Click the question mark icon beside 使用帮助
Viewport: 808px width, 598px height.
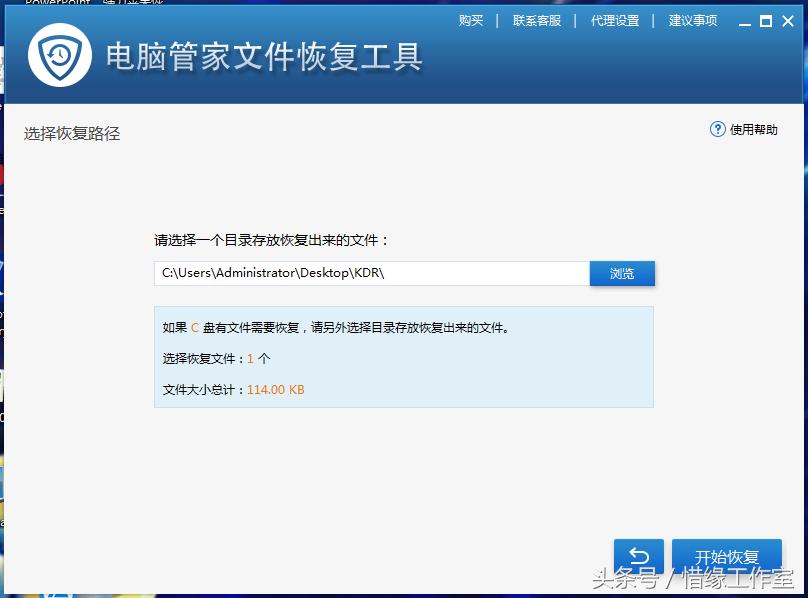(x=719, y=129)
